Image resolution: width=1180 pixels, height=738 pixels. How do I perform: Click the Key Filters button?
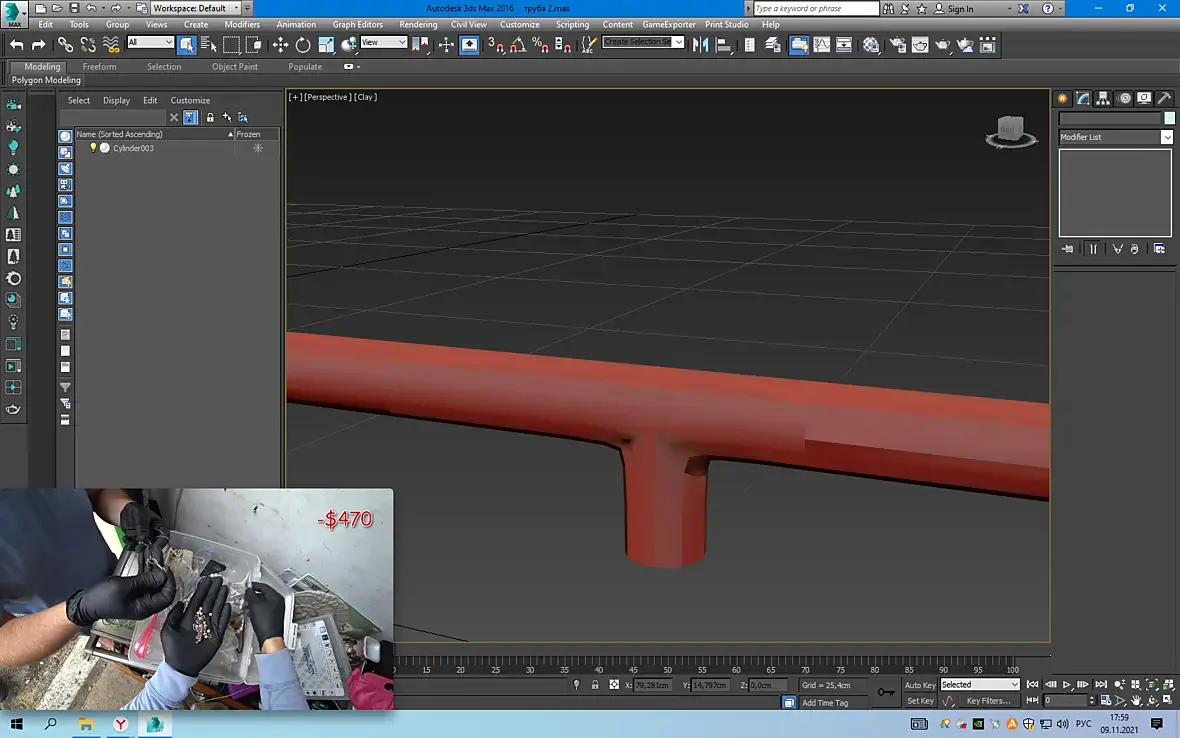(x=988, y=701)
